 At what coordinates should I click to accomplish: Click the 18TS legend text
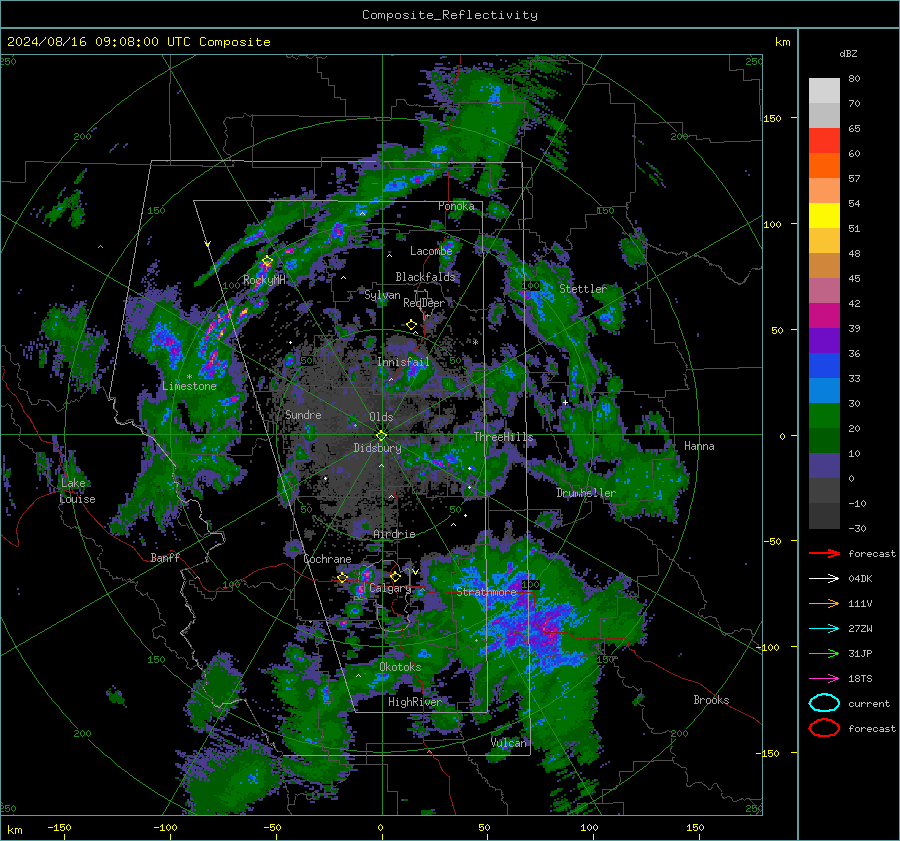860,679
